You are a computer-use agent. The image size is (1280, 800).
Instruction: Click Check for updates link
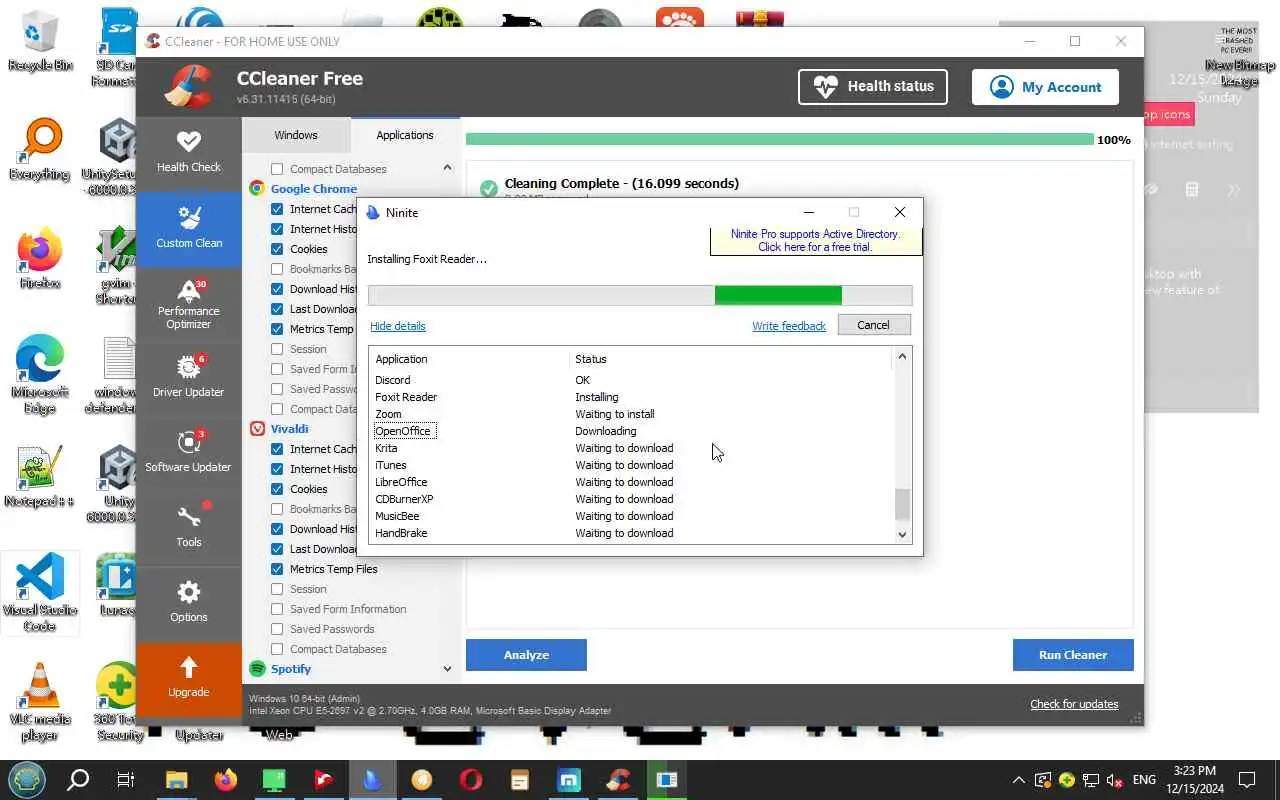[1074, 704]
